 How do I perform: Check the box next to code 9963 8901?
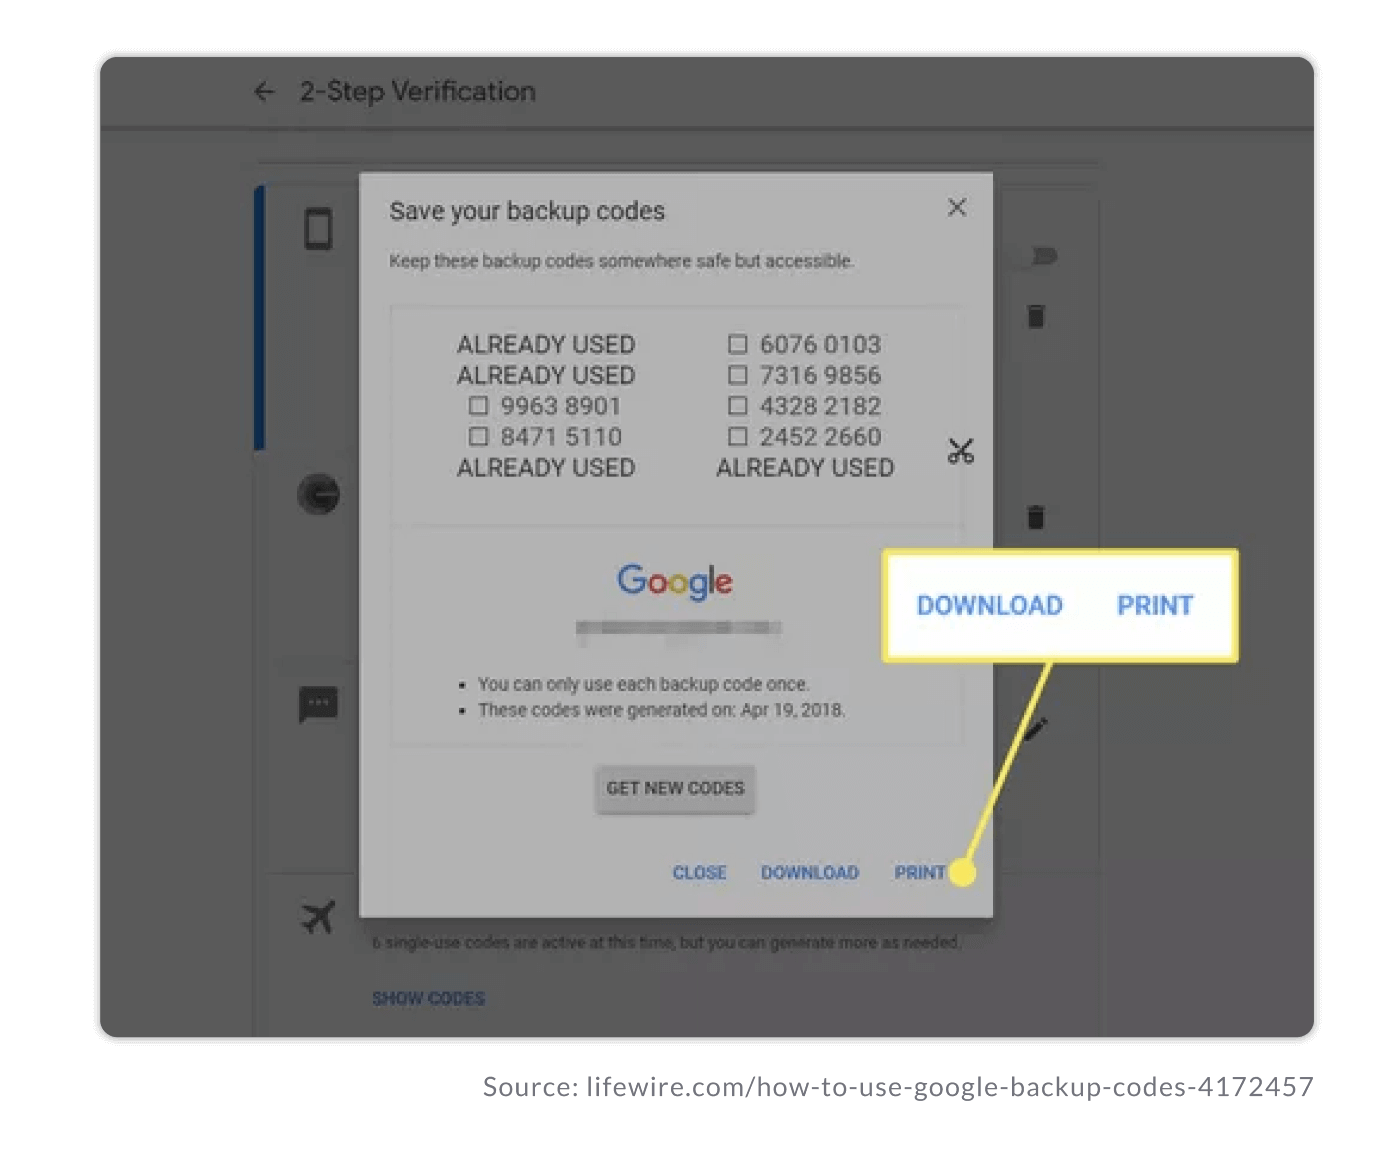(478, 405)
